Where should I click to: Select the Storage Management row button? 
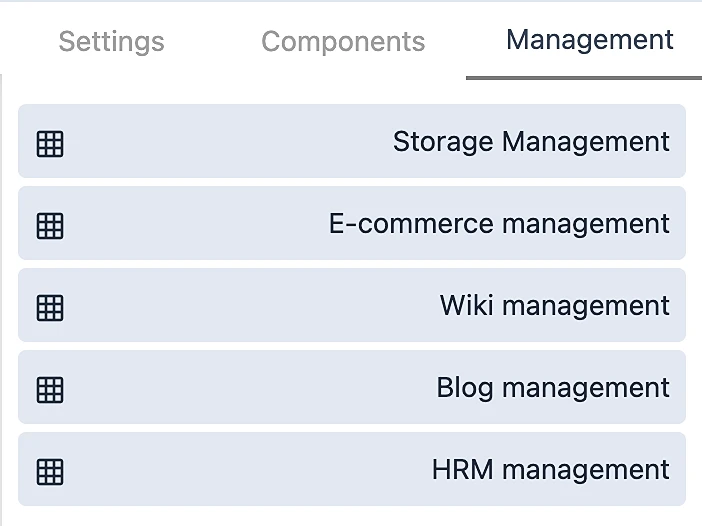[352, 142]
